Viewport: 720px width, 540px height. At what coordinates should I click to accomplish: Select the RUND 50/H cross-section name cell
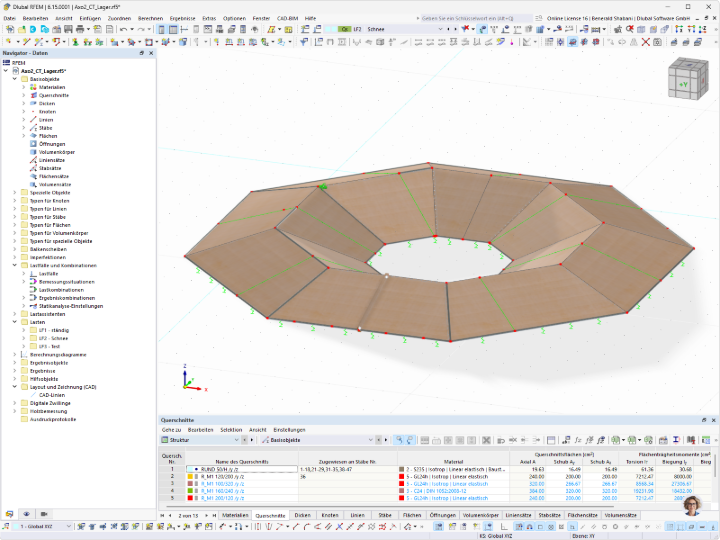point(242,469)
